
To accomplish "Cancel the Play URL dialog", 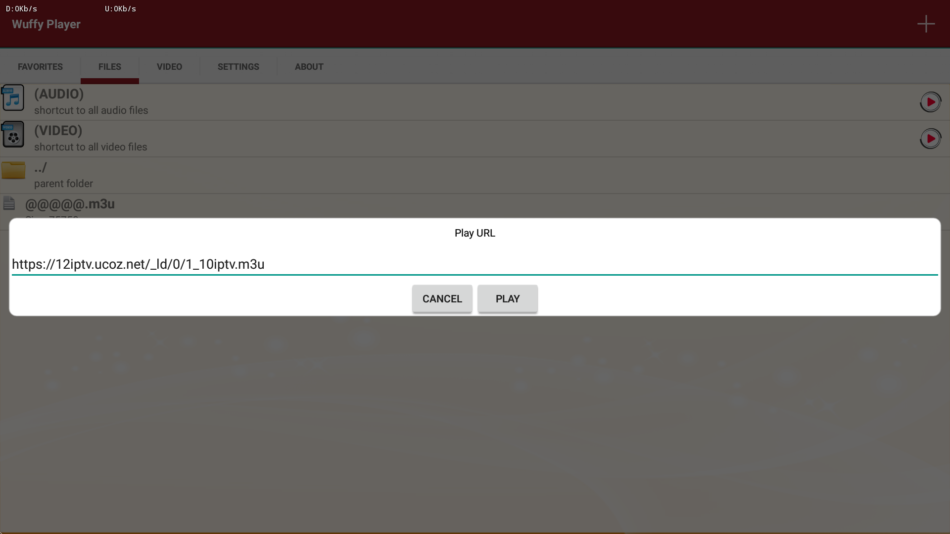I will (x=442, y=299).
